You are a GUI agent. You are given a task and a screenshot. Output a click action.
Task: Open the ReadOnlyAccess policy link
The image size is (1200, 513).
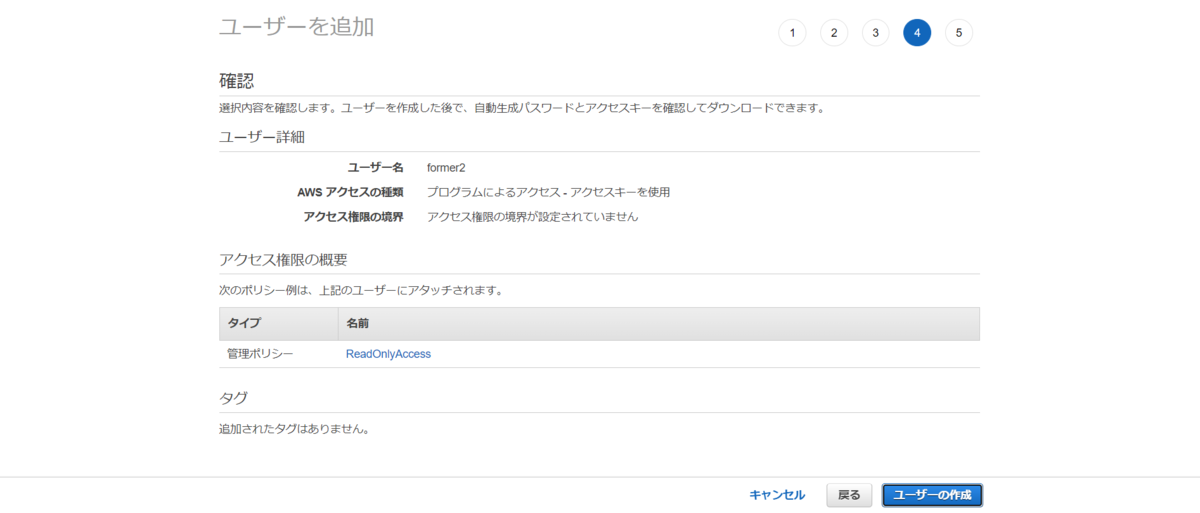tap(388, 354)
